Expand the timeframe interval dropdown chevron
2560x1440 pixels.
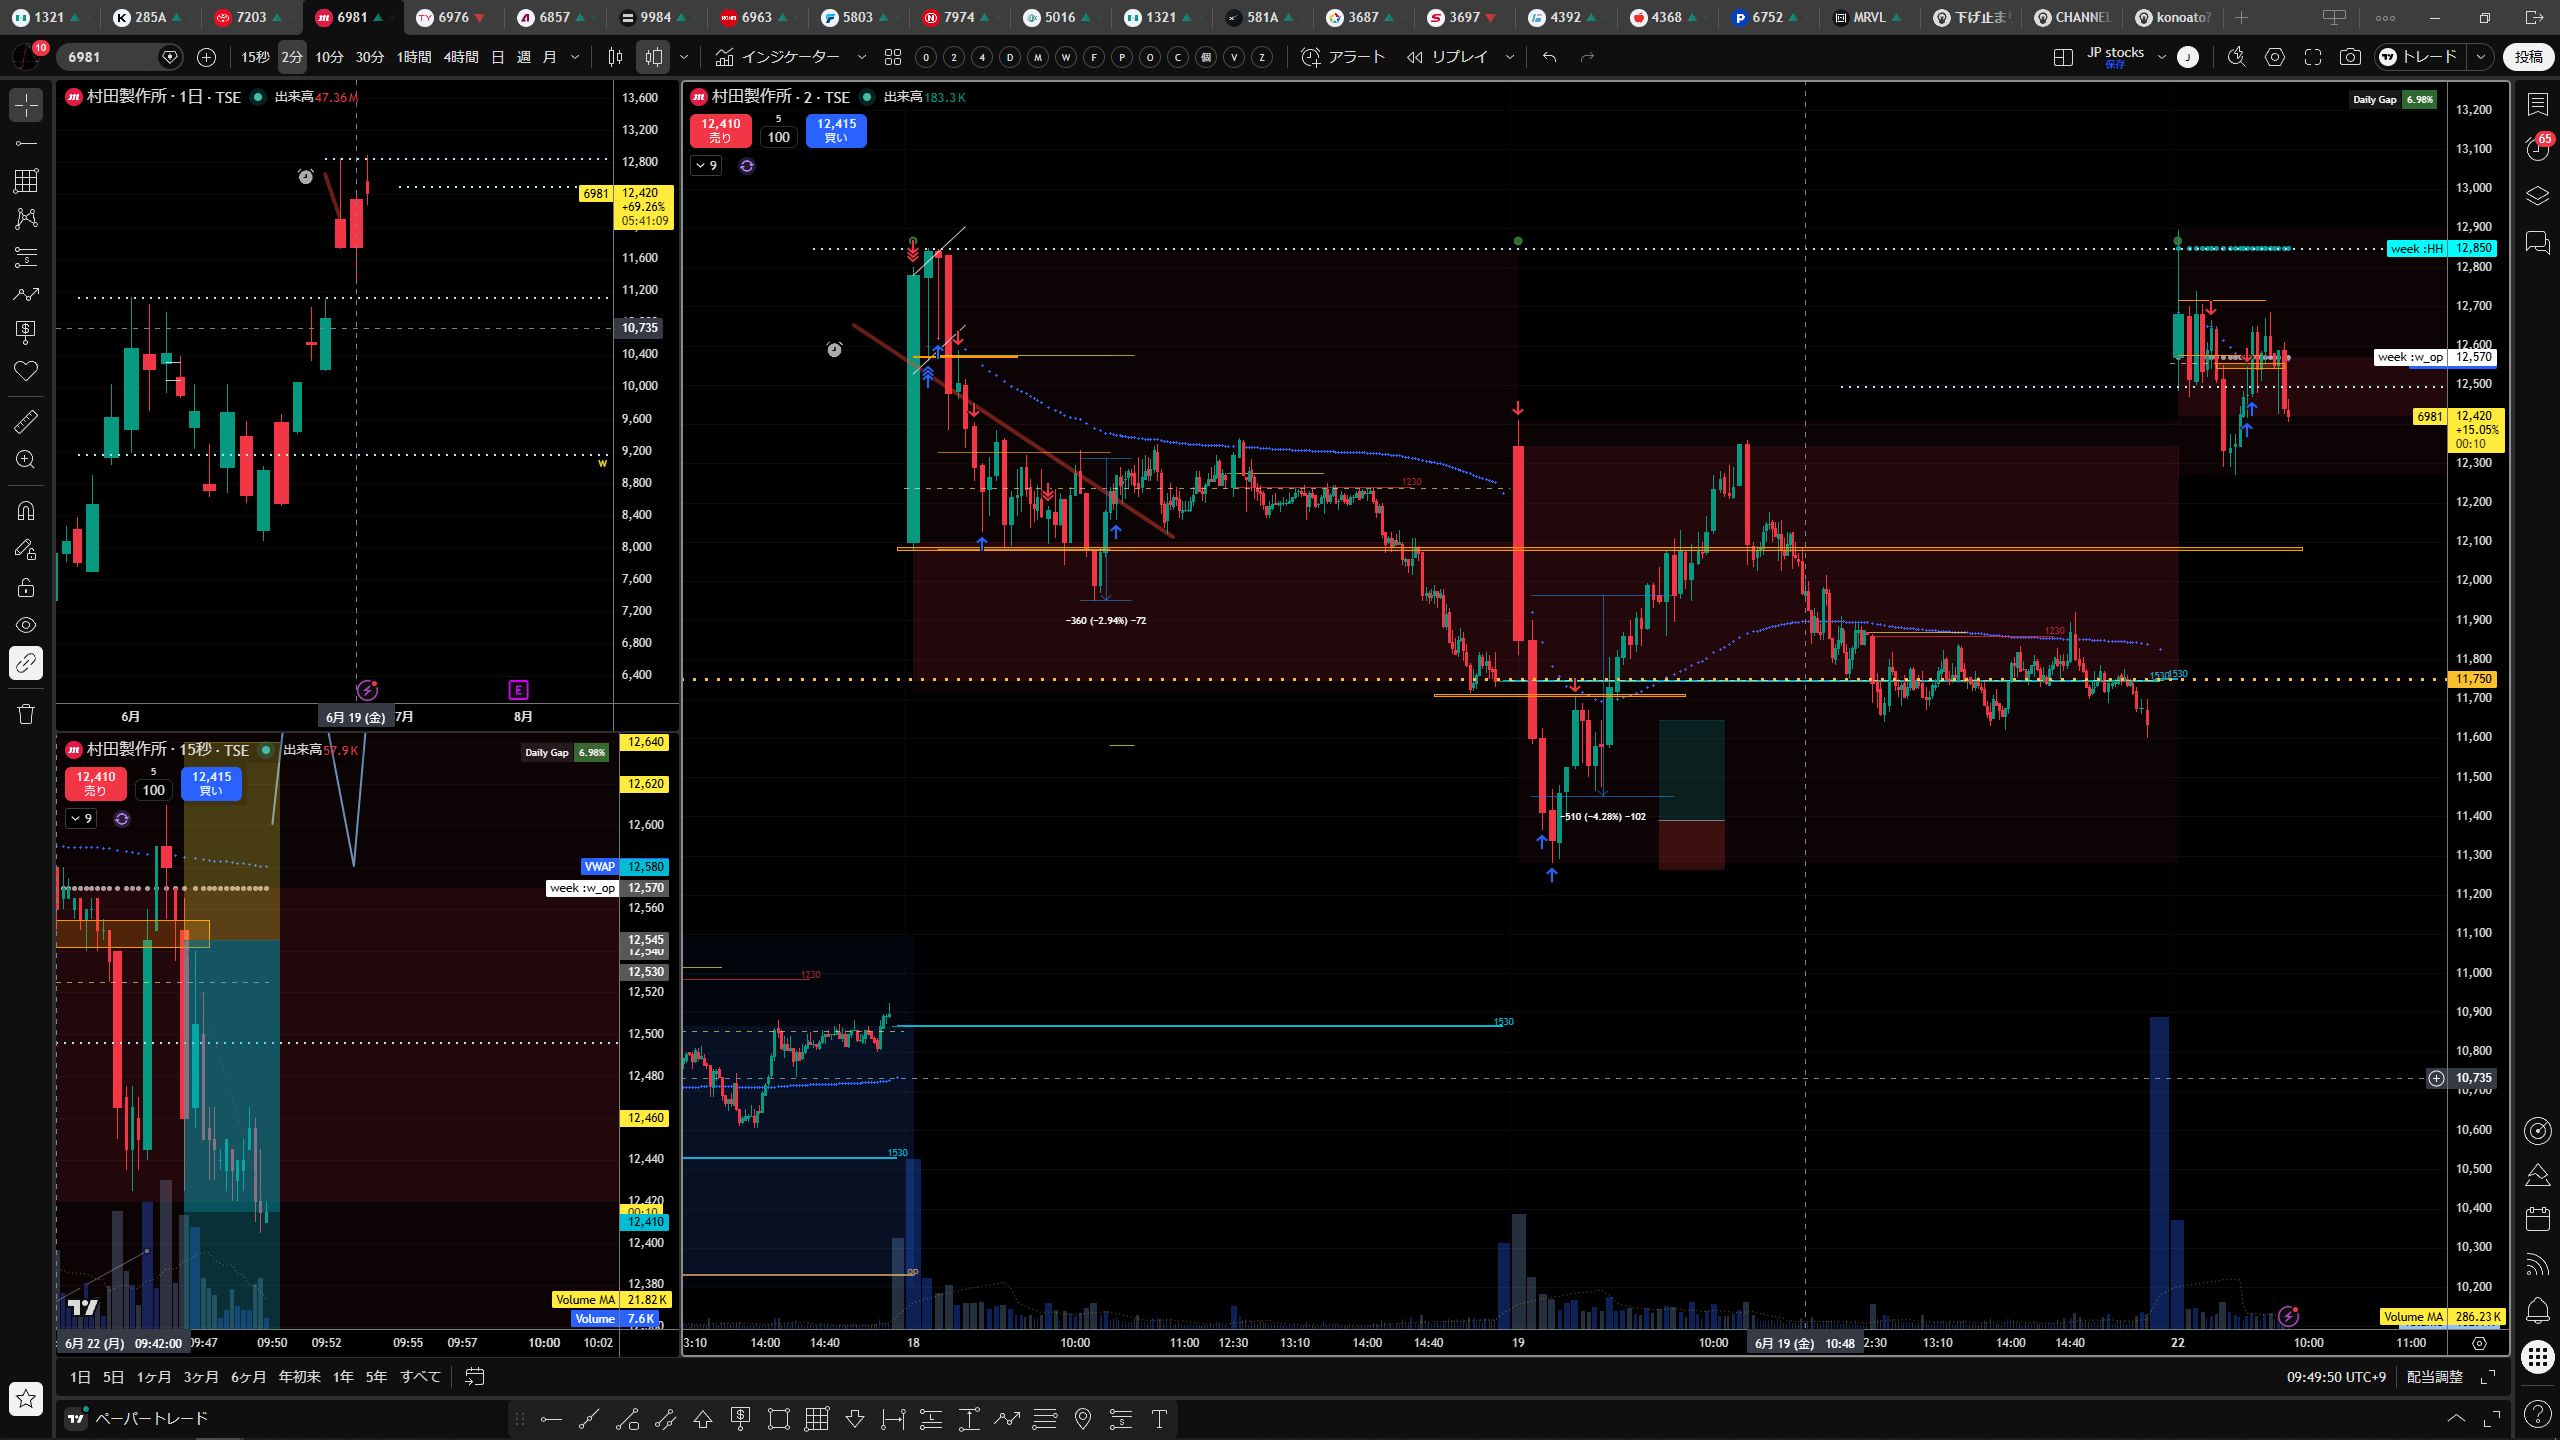[x=575, y=57]
